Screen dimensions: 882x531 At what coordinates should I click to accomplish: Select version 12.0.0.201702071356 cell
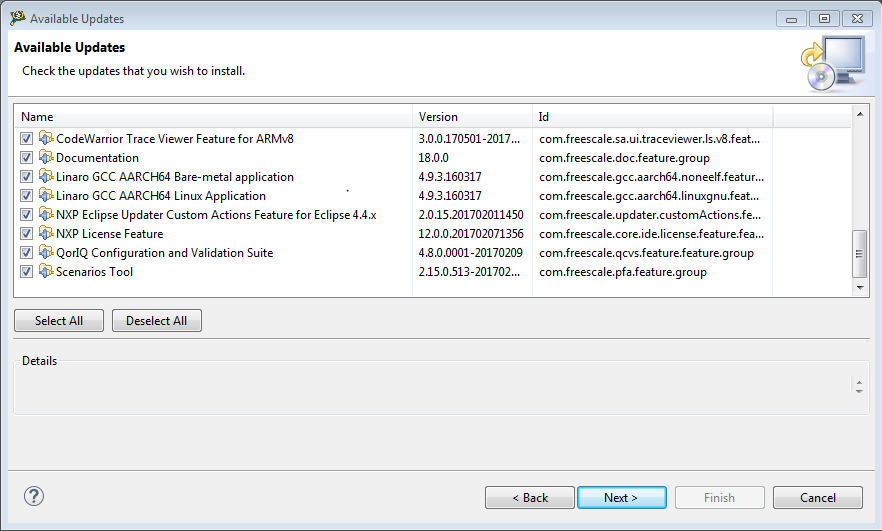[471, 233]
